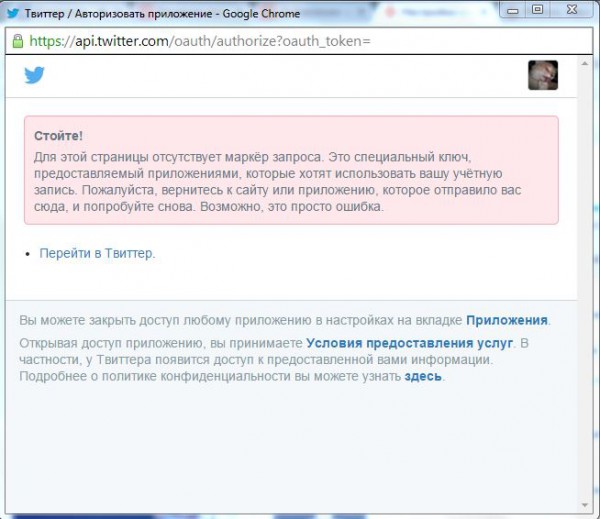Focus the api.twitter.com address bar
Screen dimensions: 600x519
coord(298,41)
